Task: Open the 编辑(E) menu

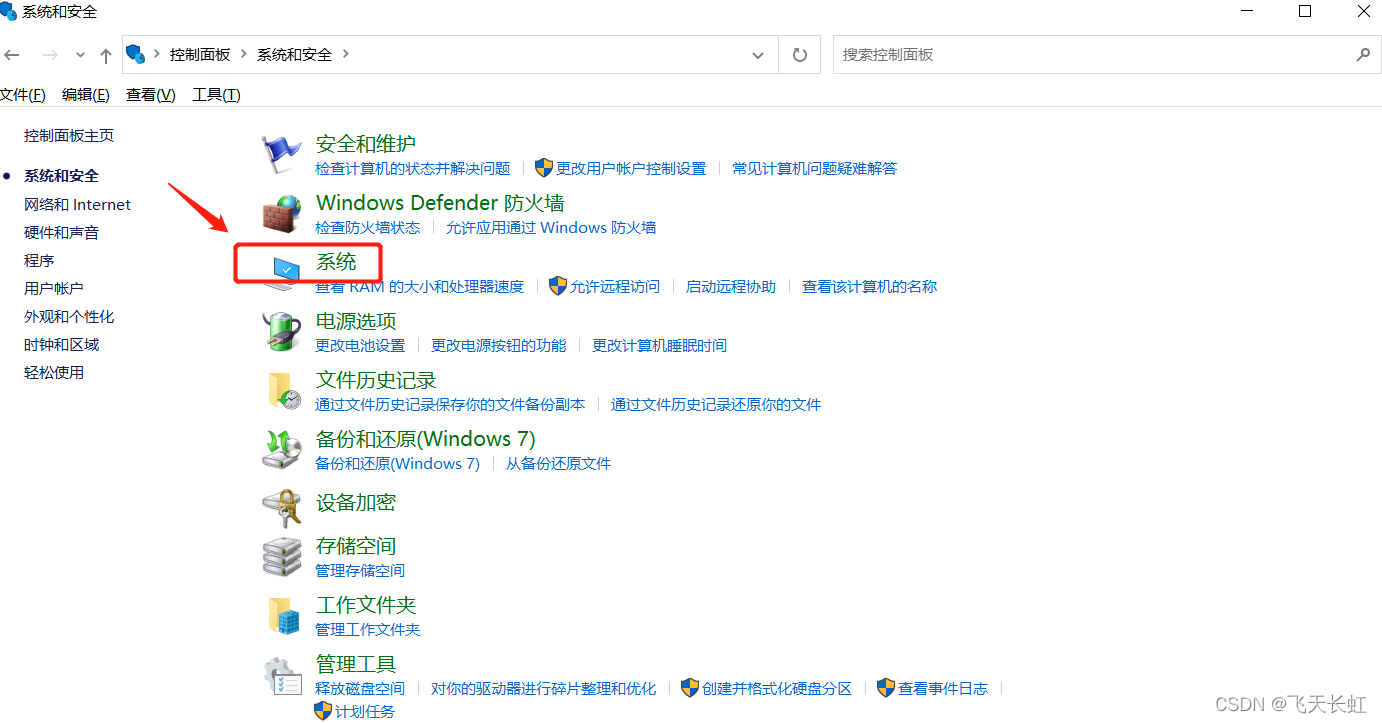Action: pos(86,95)
